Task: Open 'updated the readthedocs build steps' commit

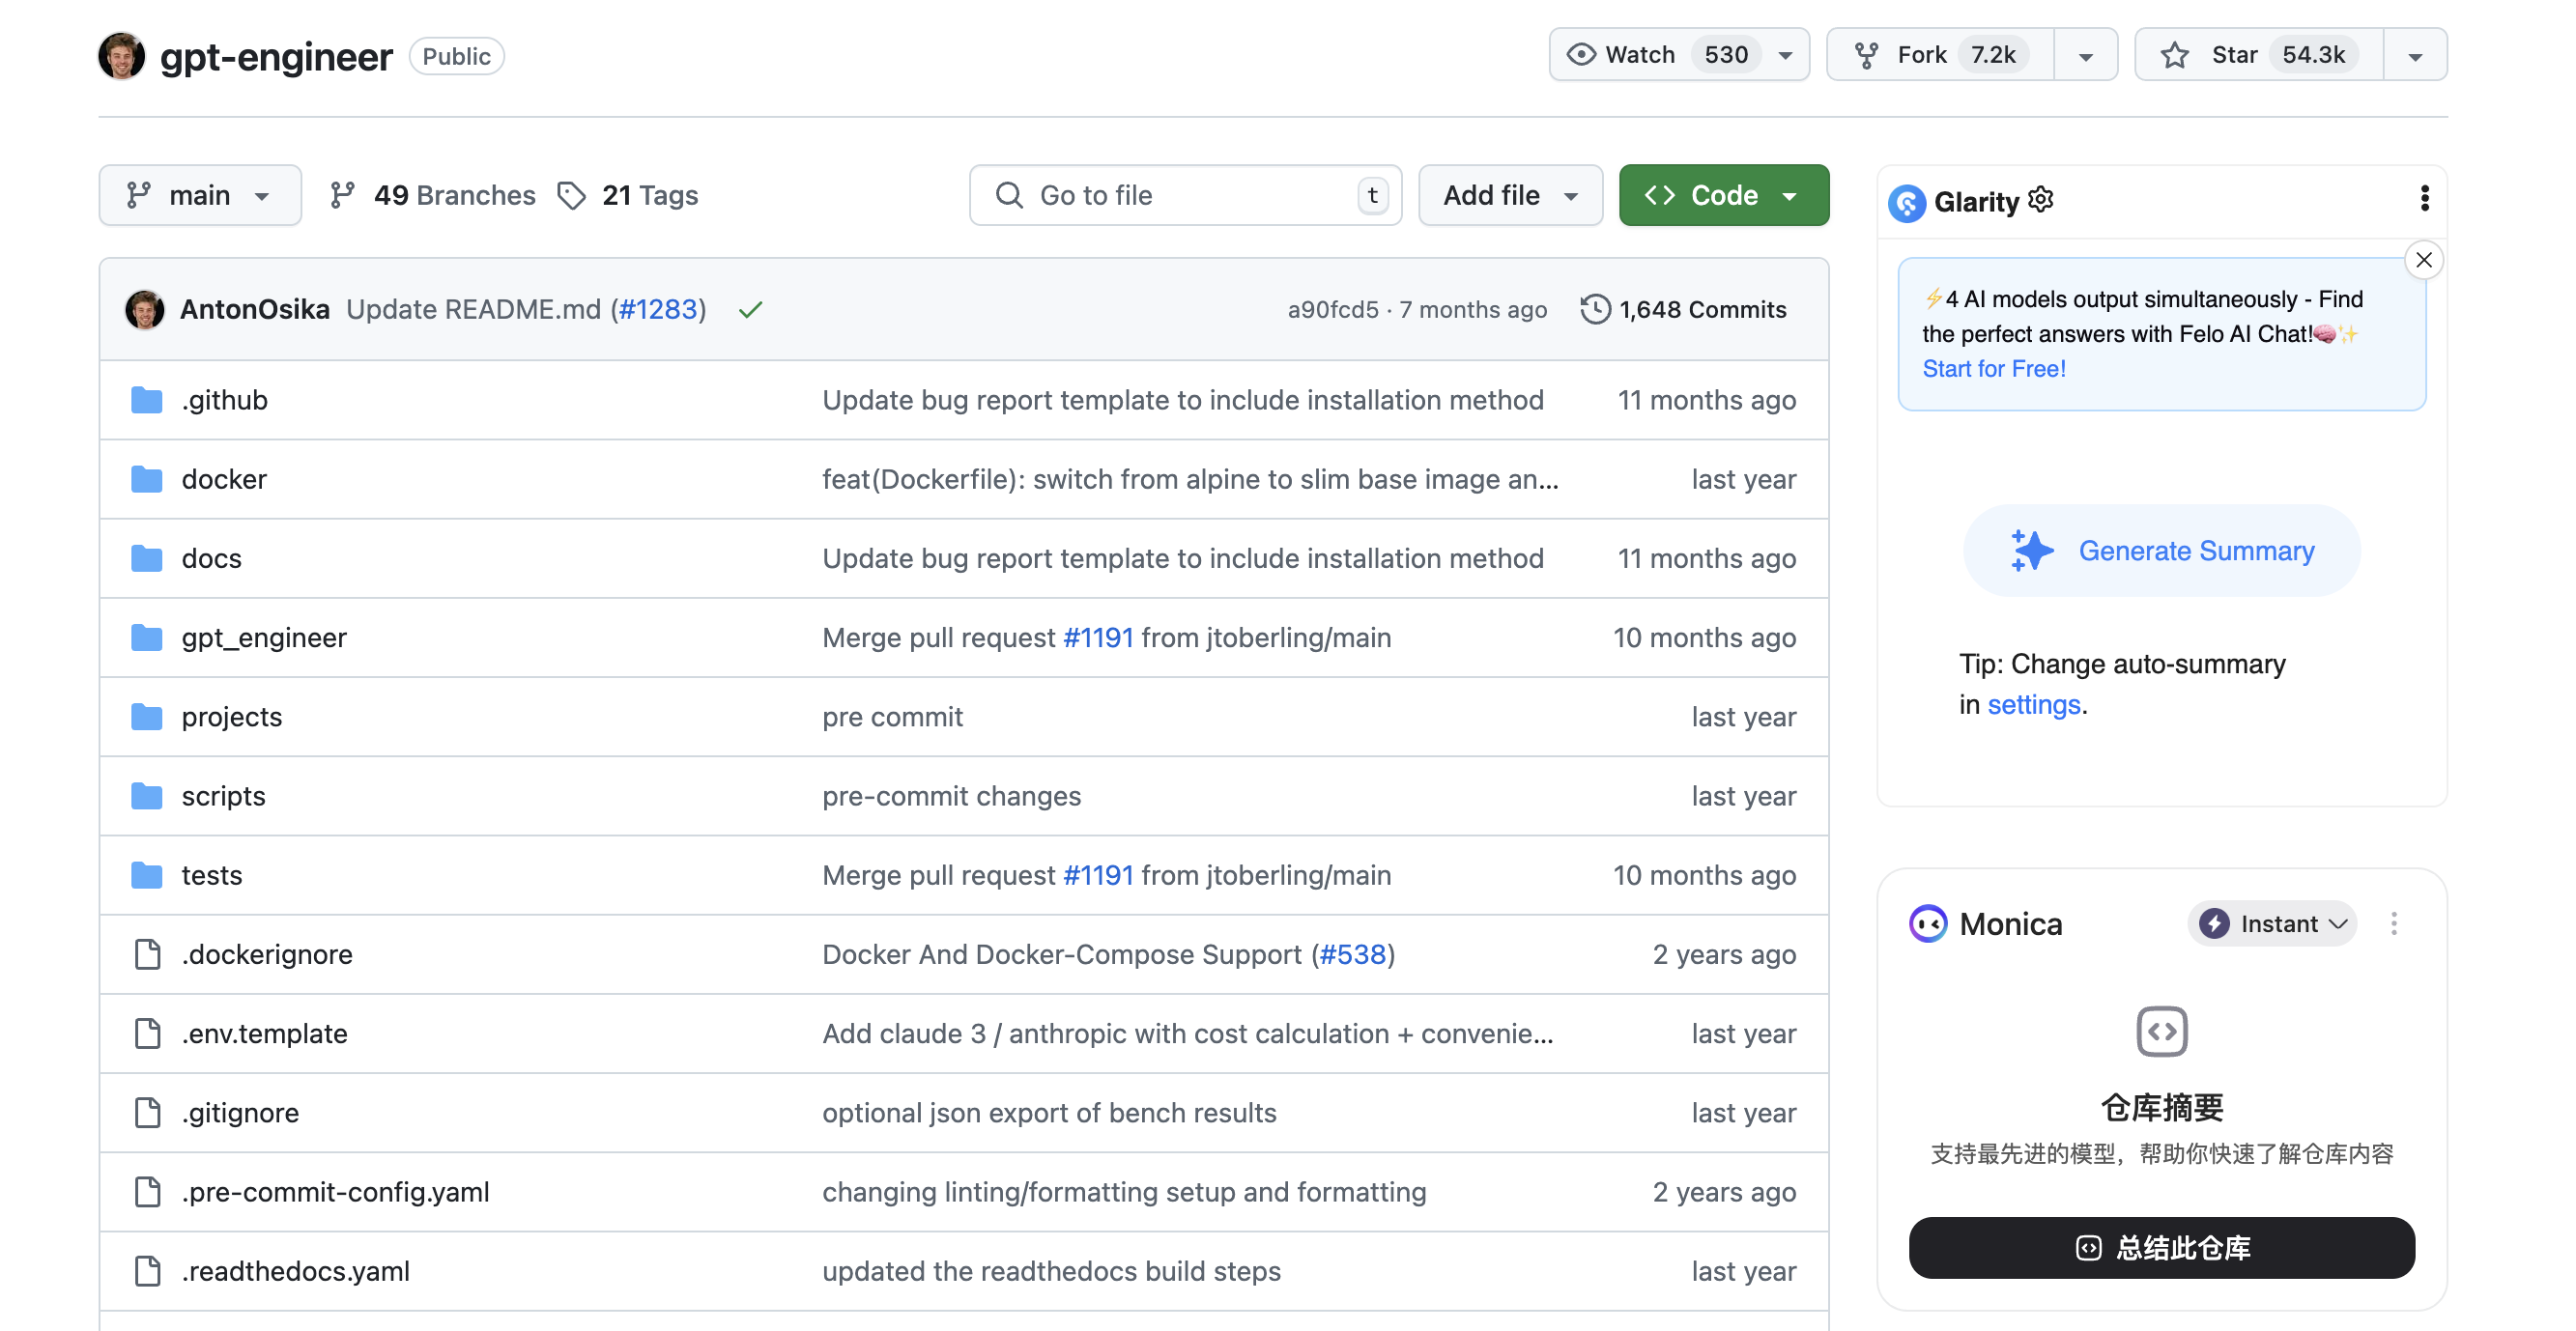Action: pyautogui.click(x=1051, y=1271)
